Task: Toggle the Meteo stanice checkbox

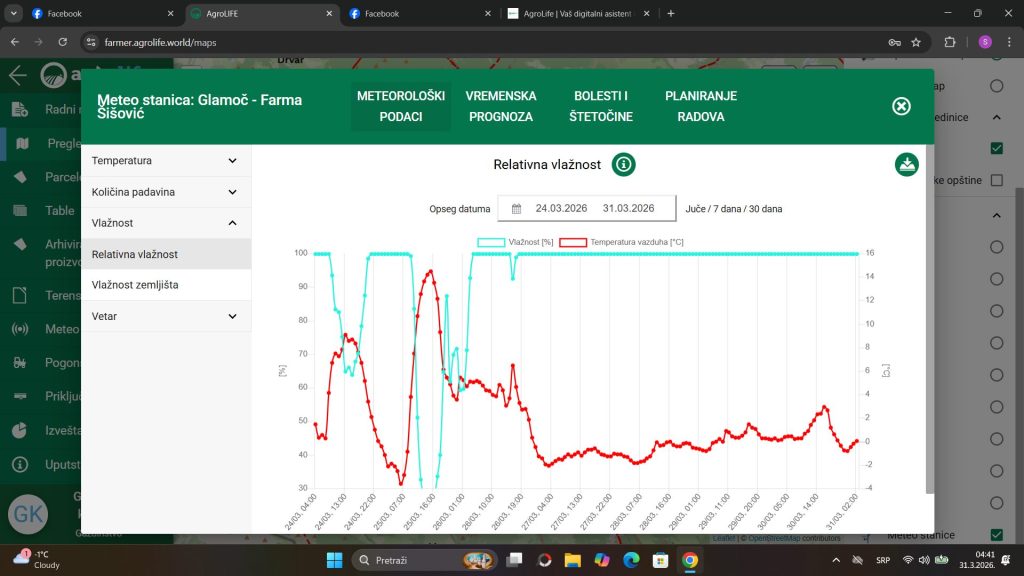Action: coord(996,535)
